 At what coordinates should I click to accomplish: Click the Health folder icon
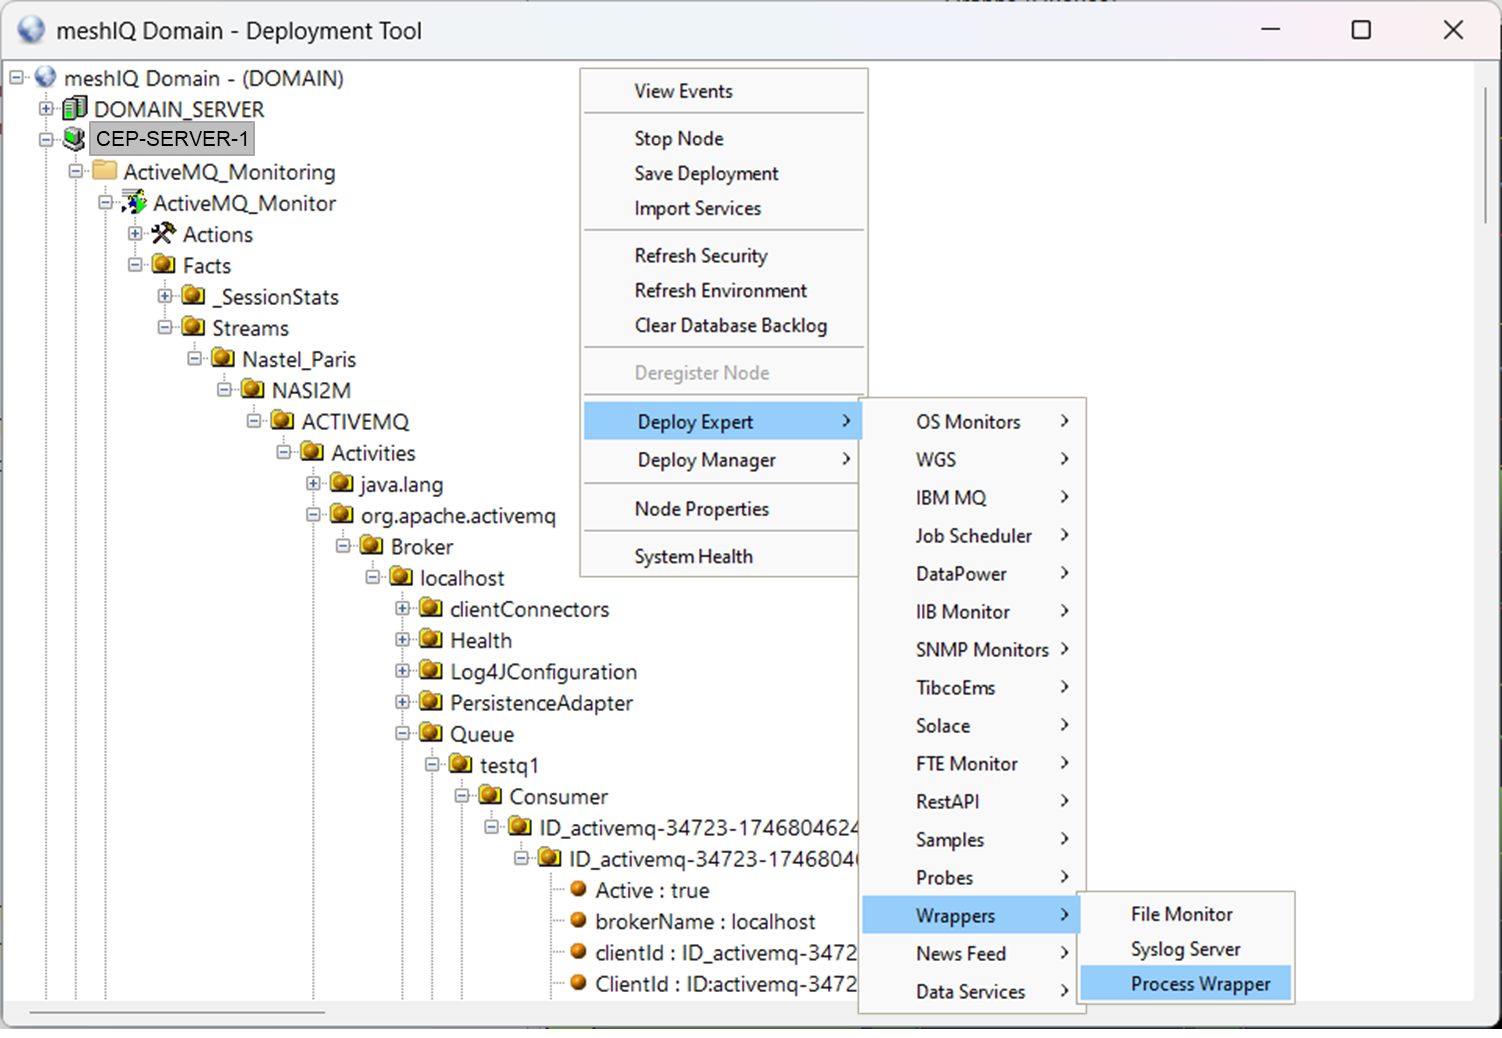[x=431, y=638]
